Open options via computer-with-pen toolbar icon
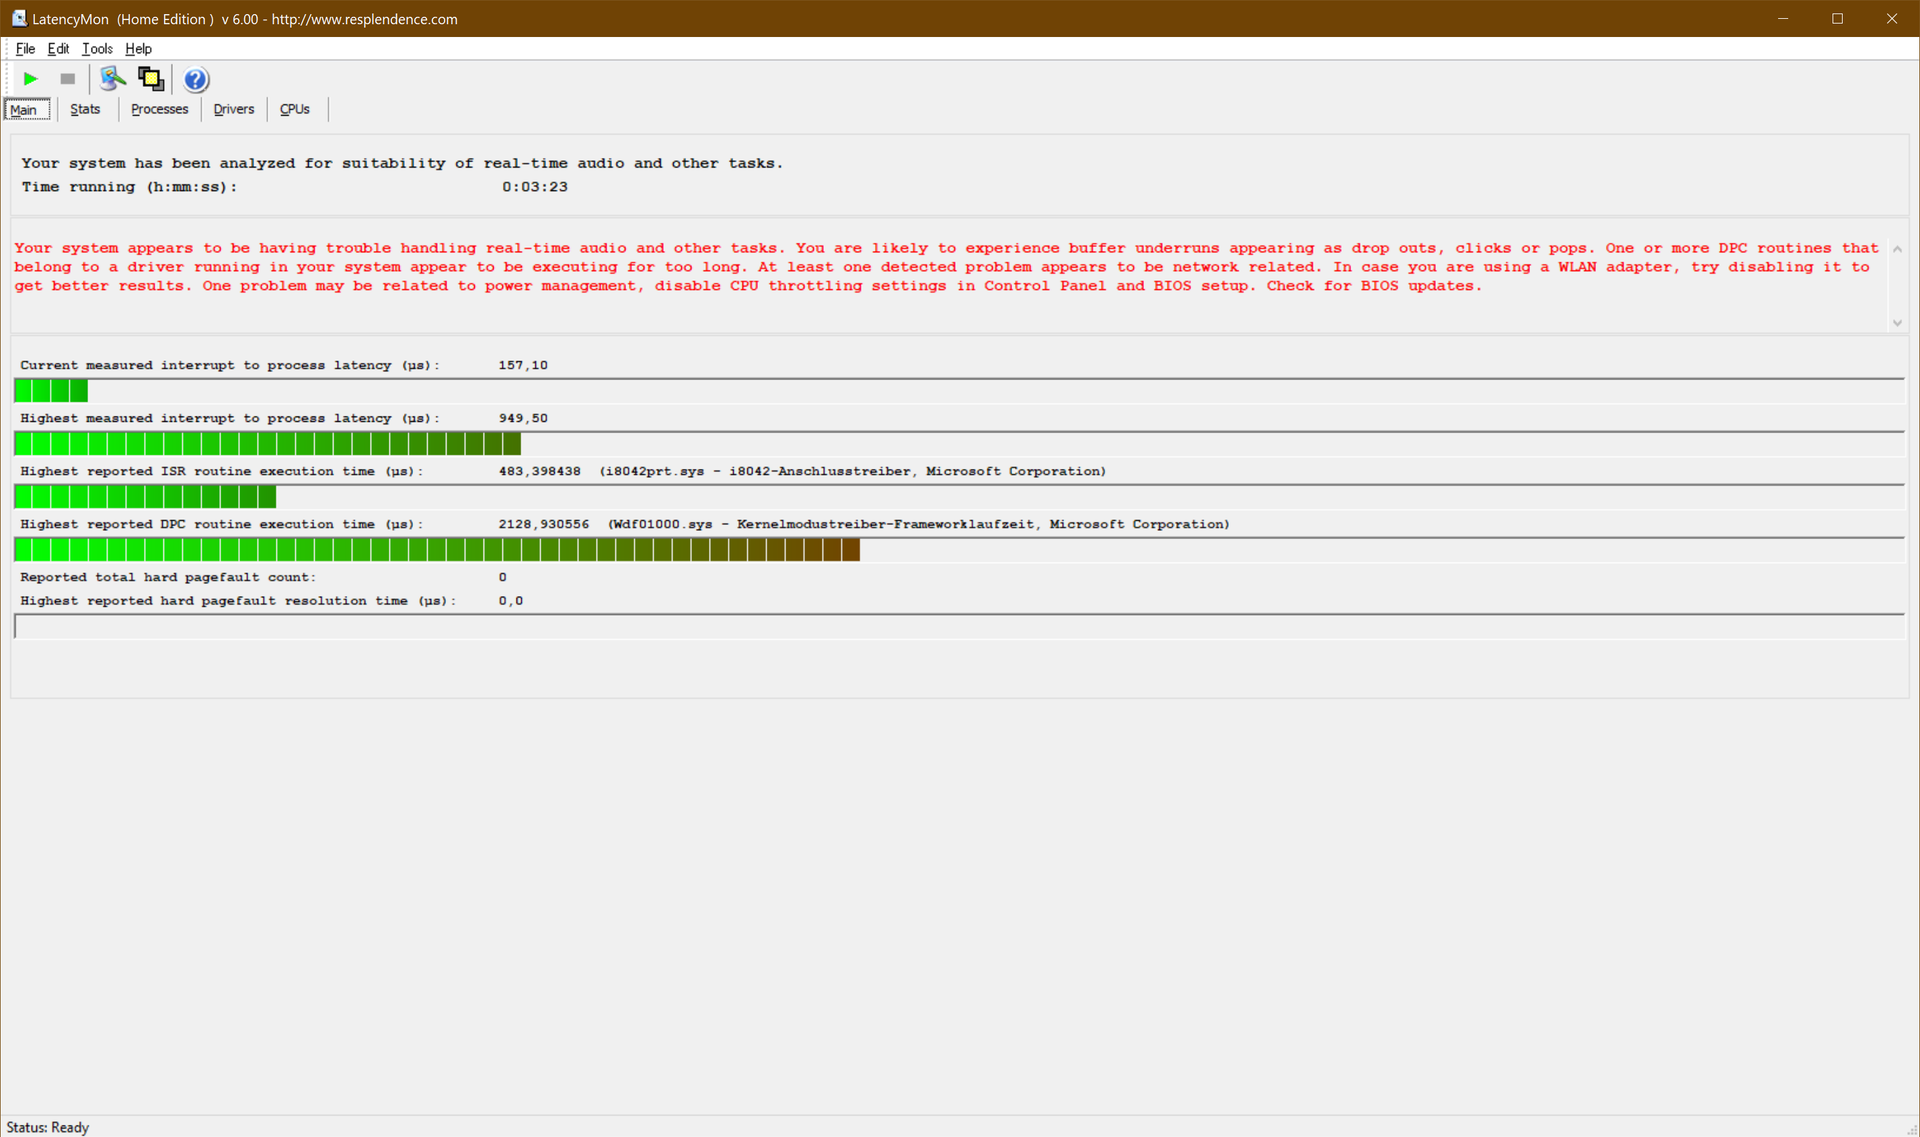Viewport: 1920px width, 1137px height. (x=112, y=79)
